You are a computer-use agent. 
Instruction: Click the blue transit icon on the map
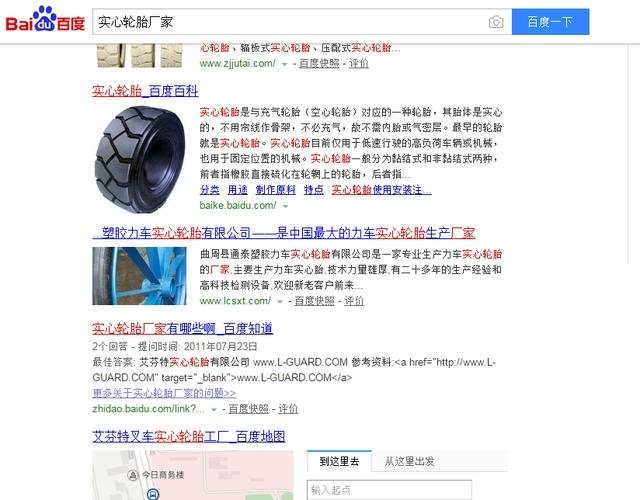(x=153, y=493)
